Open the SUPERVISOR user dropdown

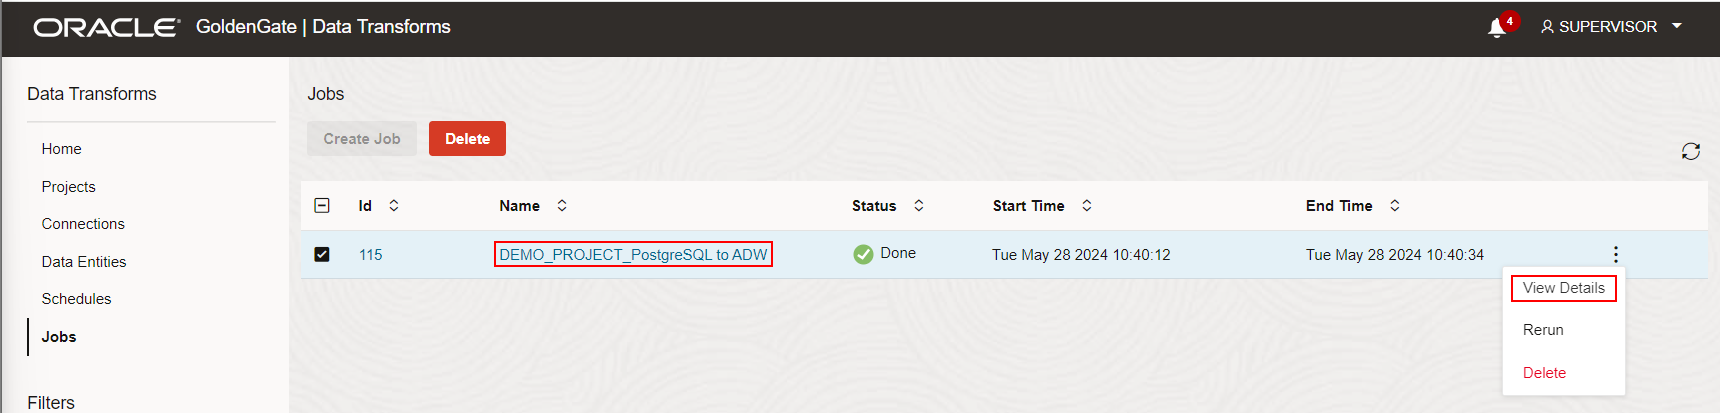click(1610, 27)
